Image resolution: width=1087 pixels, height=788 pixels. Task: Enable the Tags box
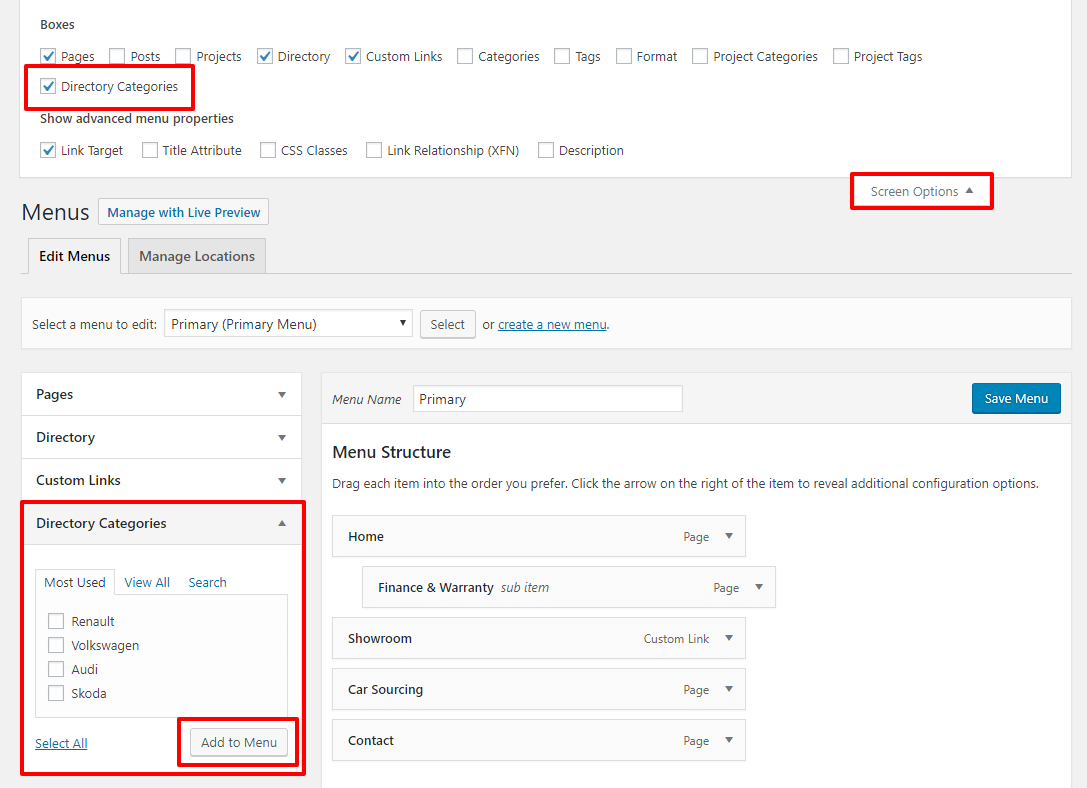point(562,56)
